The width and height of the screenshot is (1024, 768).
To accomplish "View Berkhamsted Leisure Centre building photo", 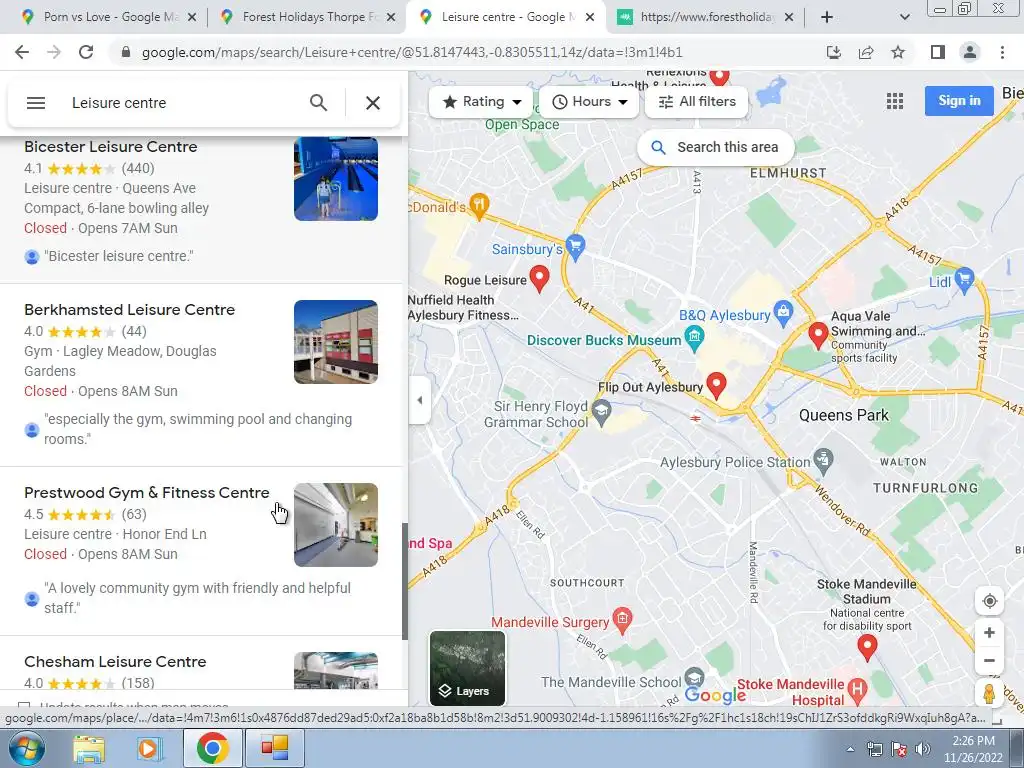I will tap(336, 342).
